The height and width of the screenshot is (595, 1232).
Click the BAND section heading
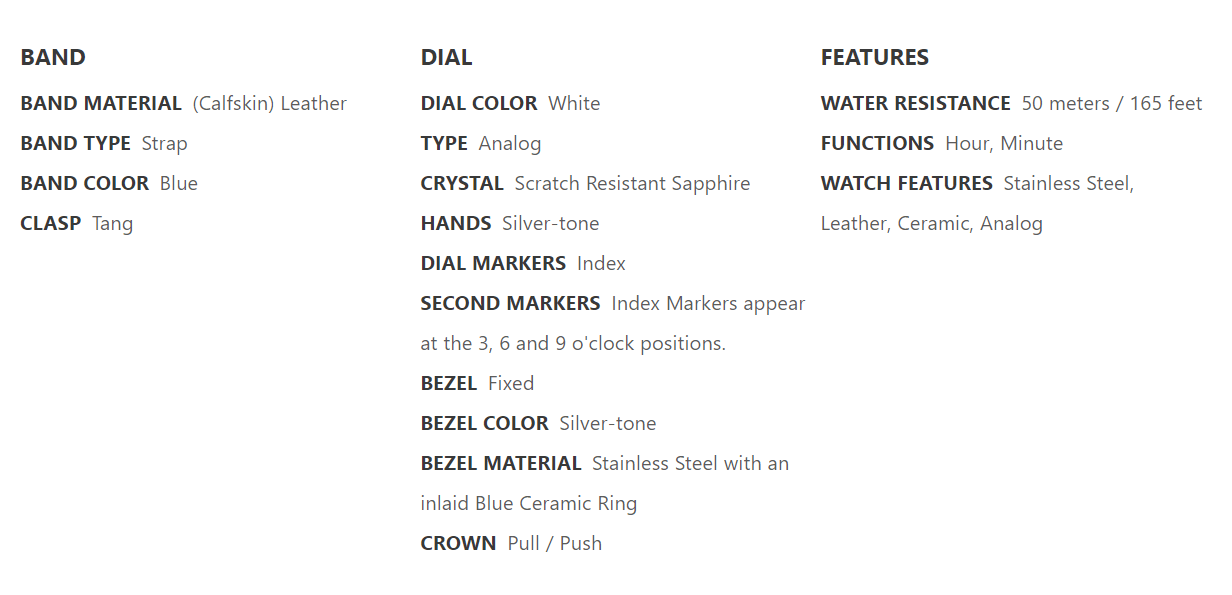coord(53,57)
